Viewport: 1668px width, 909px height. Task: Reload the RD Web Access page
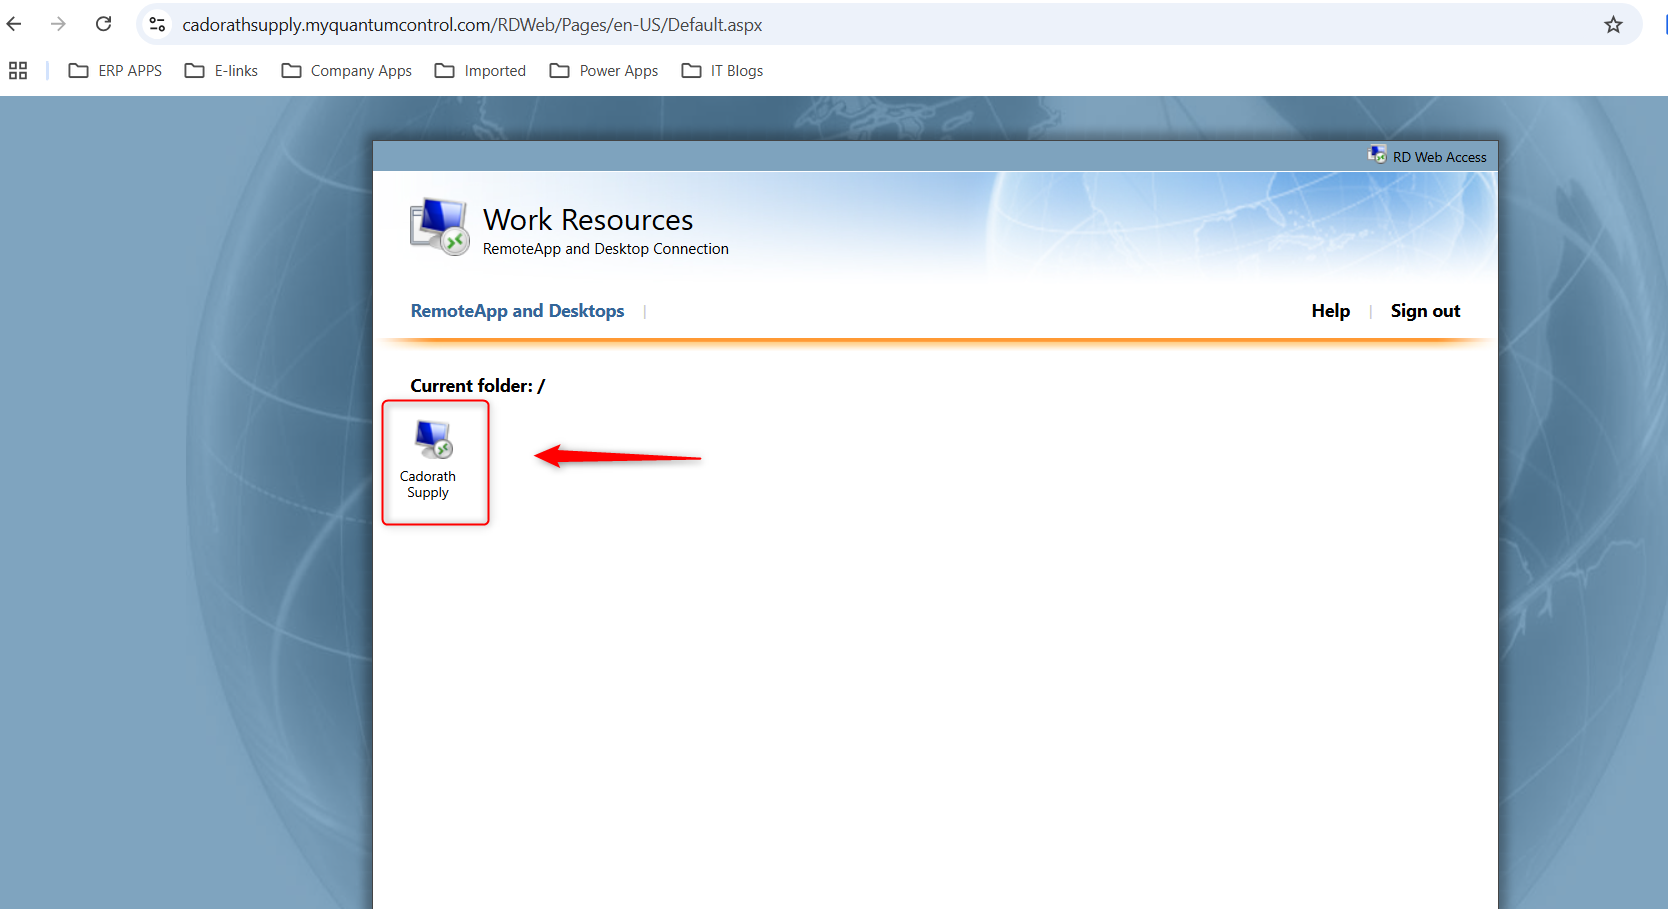(x=103, y=24)
